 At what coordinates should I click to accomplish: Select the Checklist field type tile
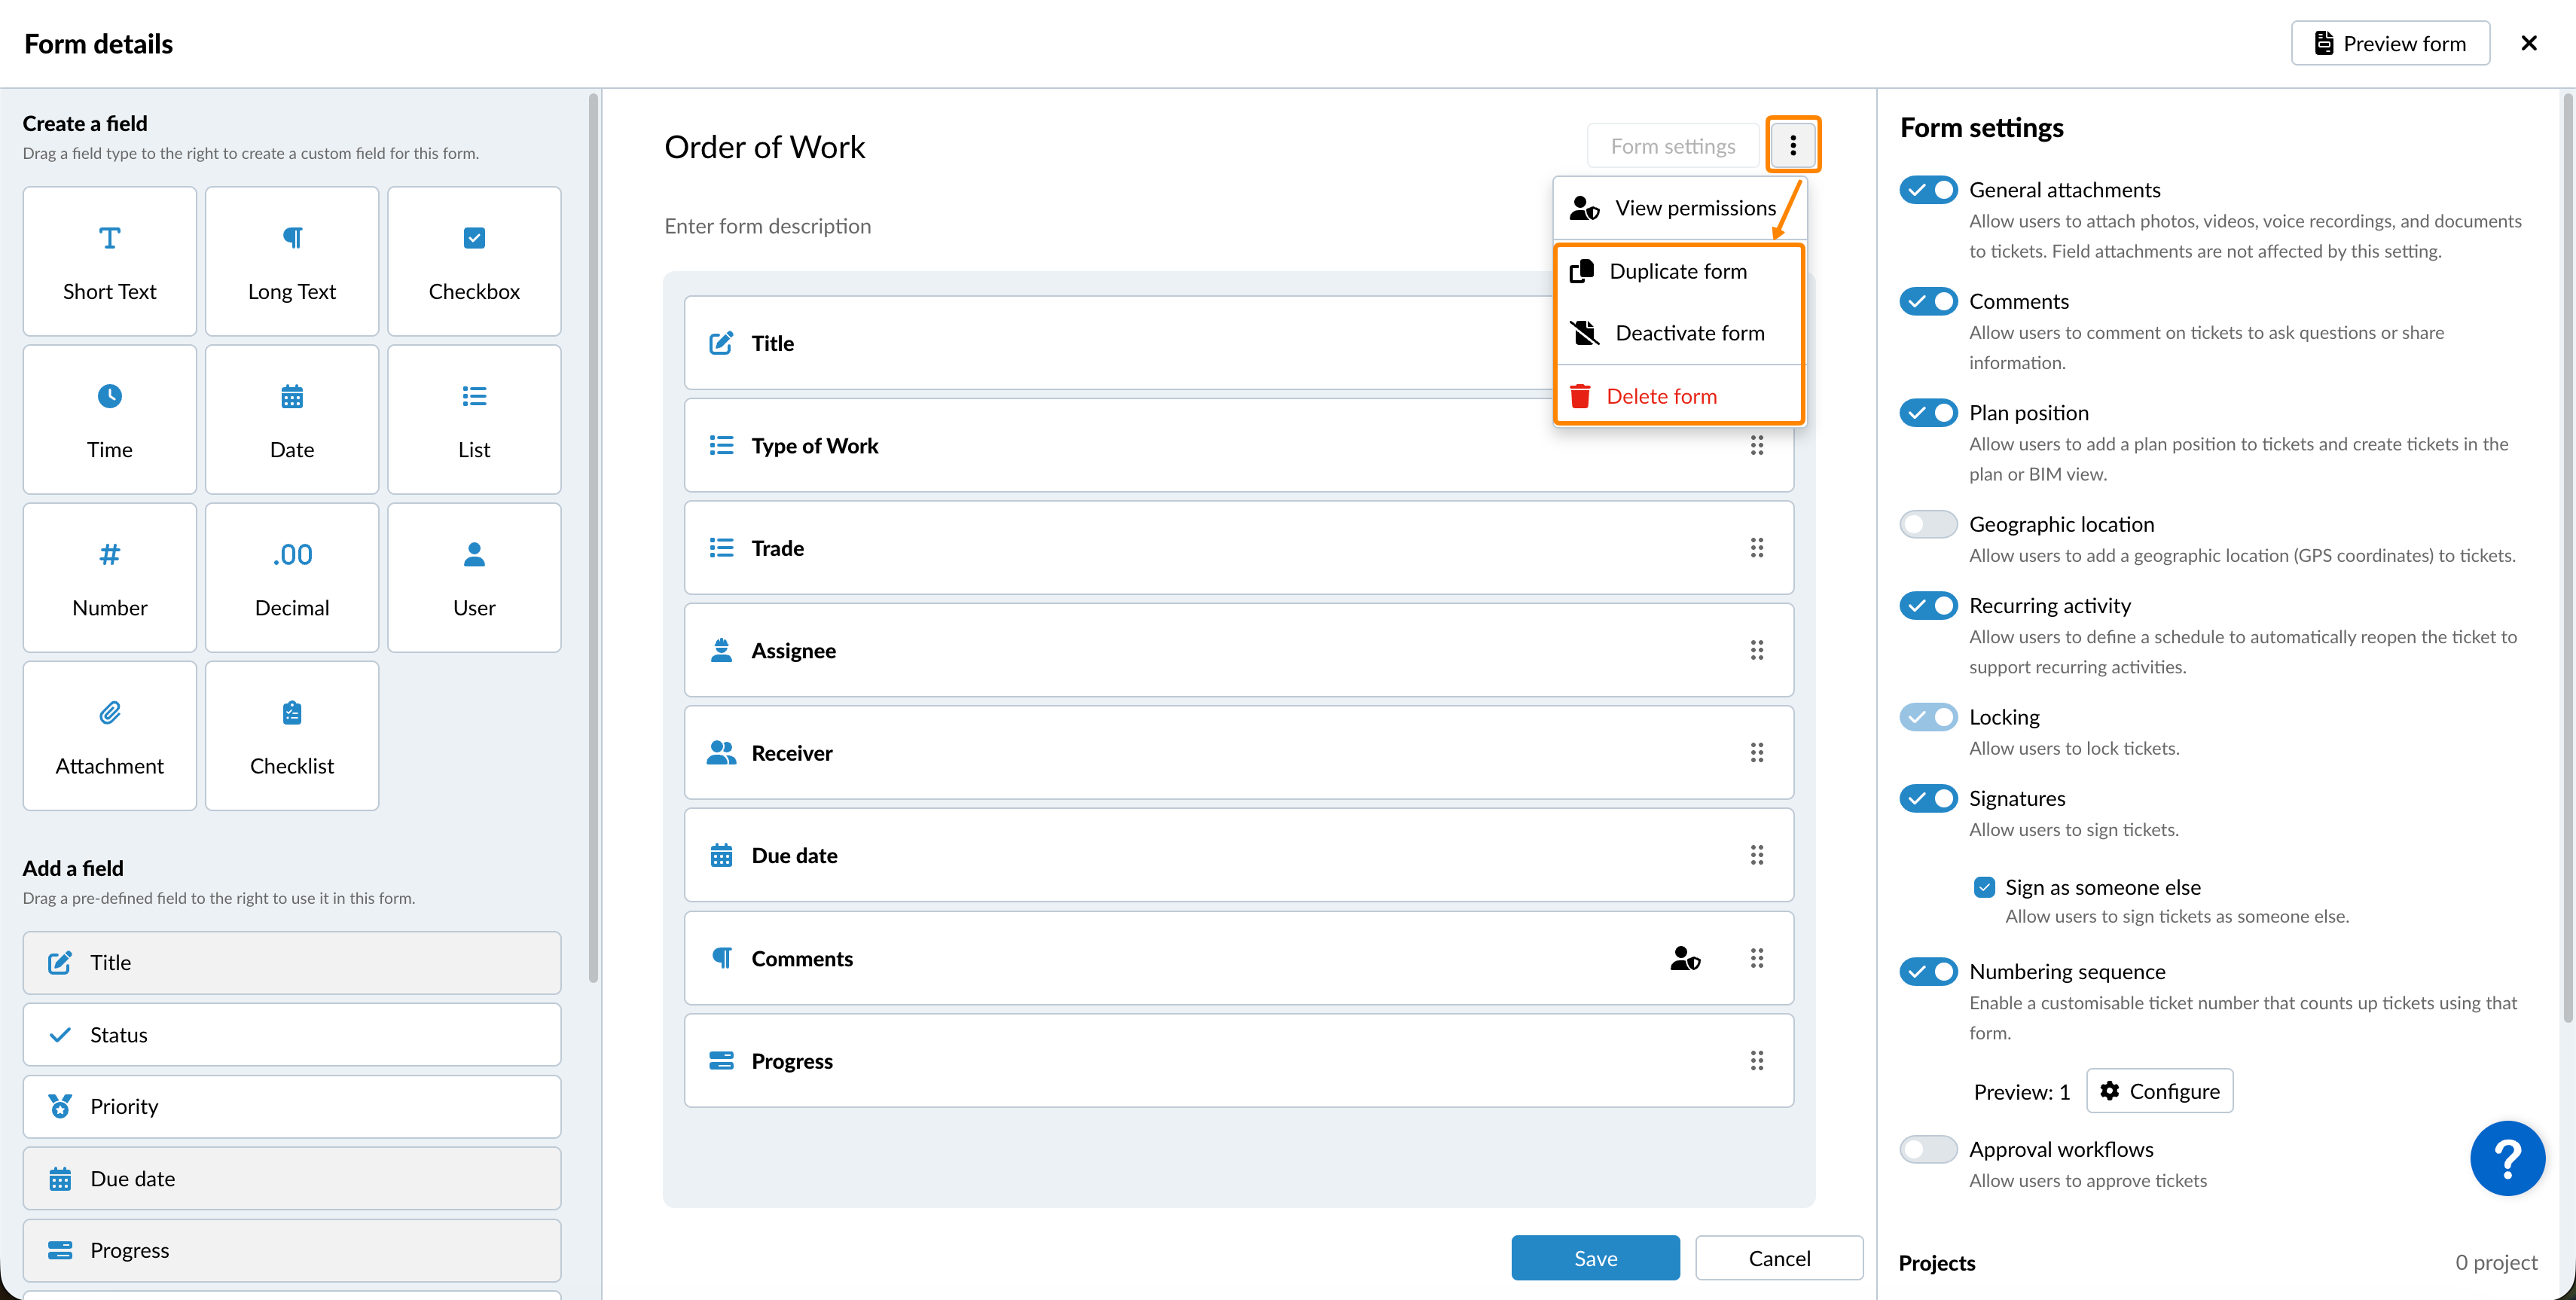[x=292, y=735]
